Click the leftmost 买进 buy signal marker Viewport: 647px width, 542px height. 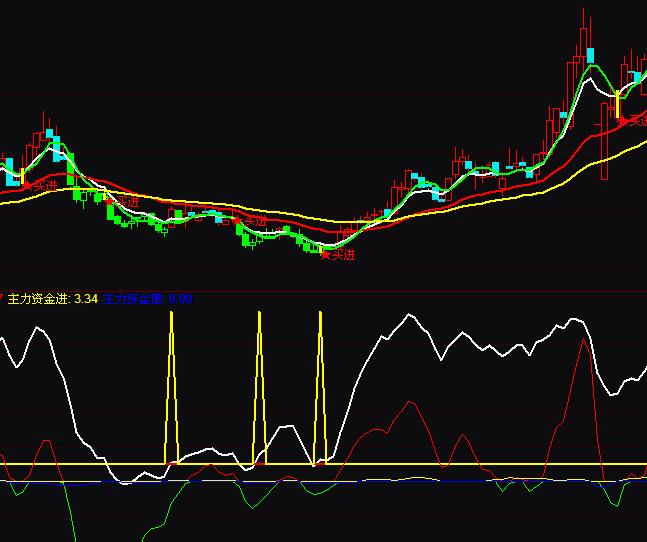(x=40, y=185)
